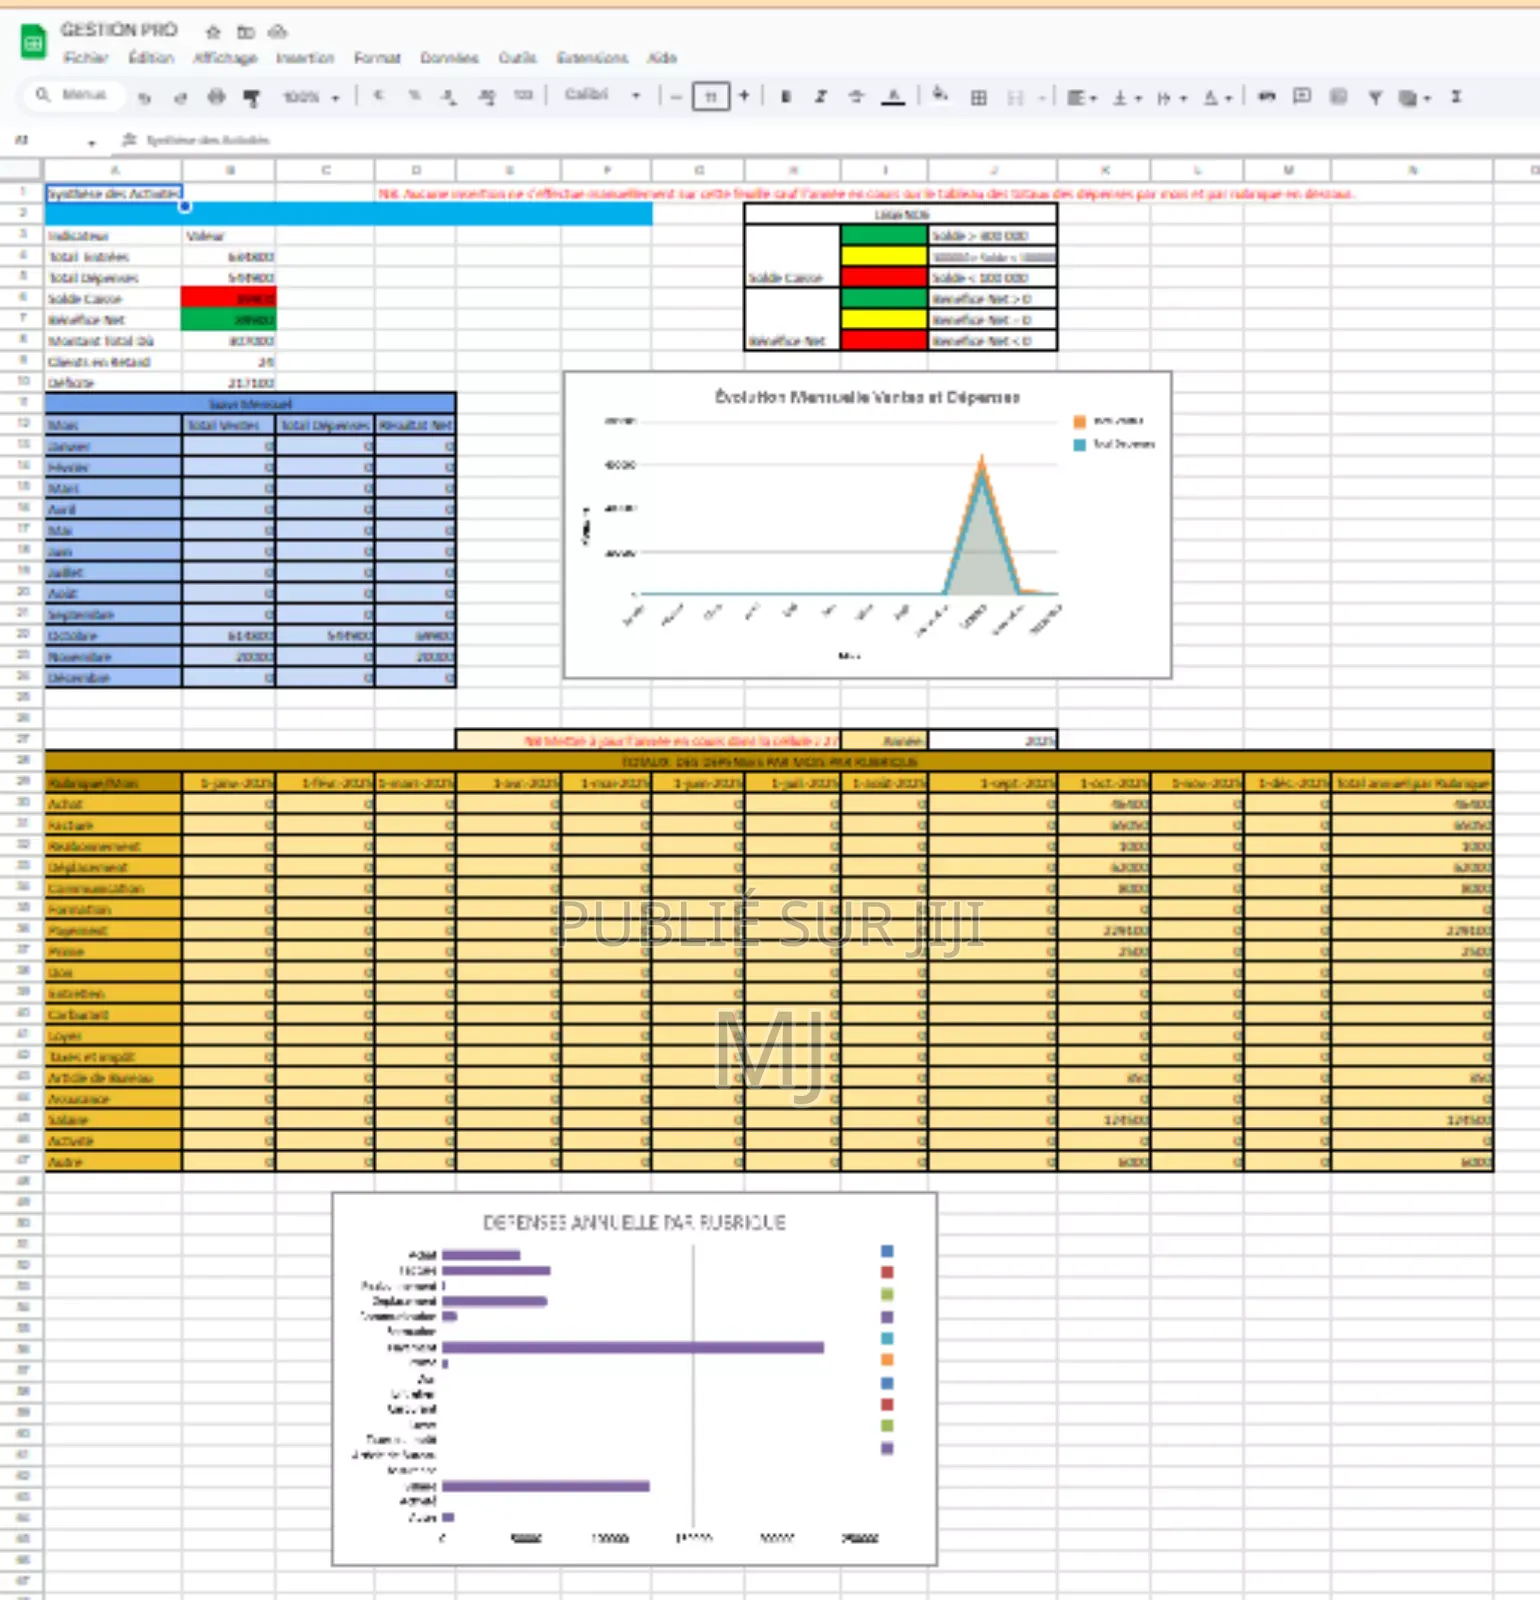The image size is (1540, 1600).
Task: Click the insert comment icon
Action: pos(1301,97)
